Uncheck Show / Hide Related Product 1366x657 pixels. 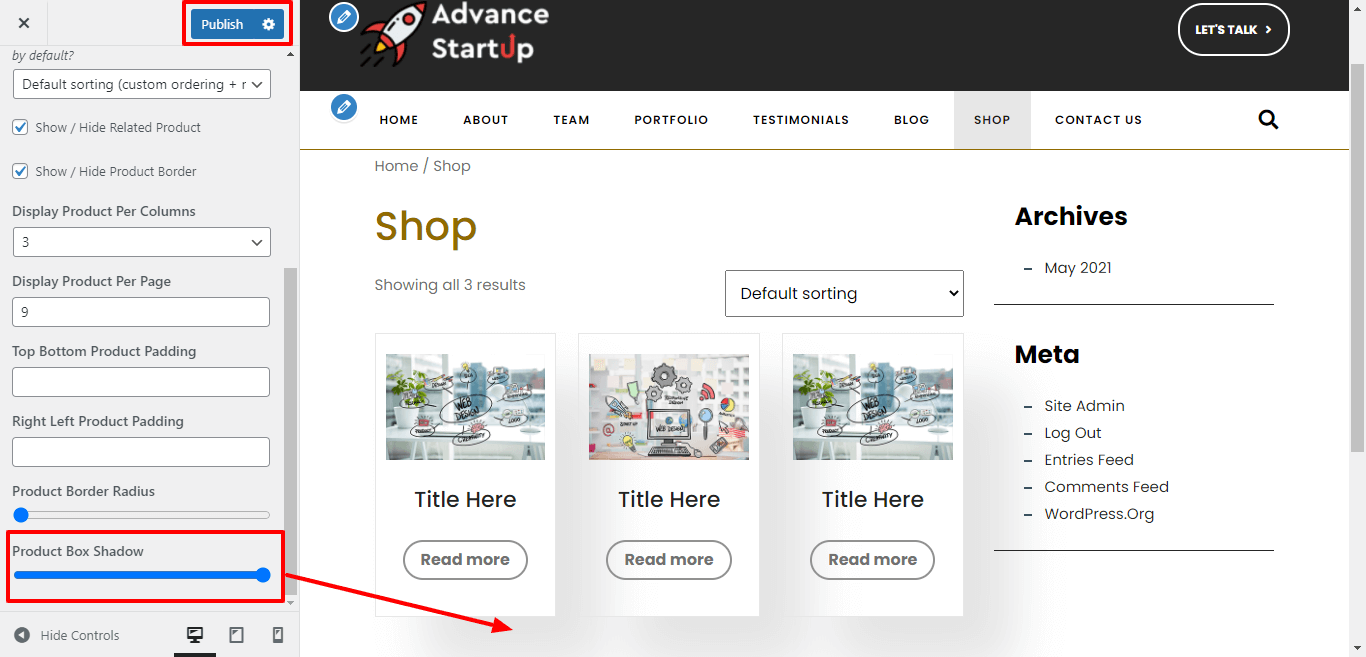pyautogui.click(x=20, y=127)
